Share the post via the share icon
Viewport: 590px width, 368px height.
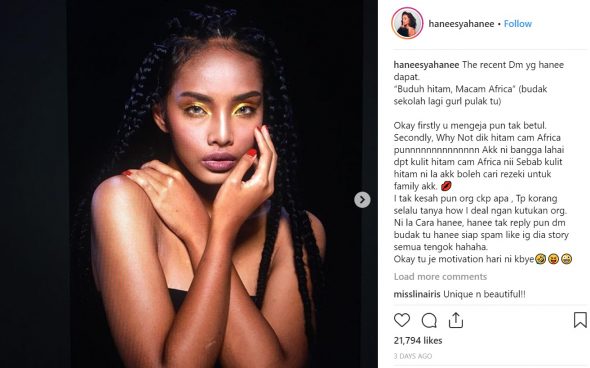[x=456, y=320]
